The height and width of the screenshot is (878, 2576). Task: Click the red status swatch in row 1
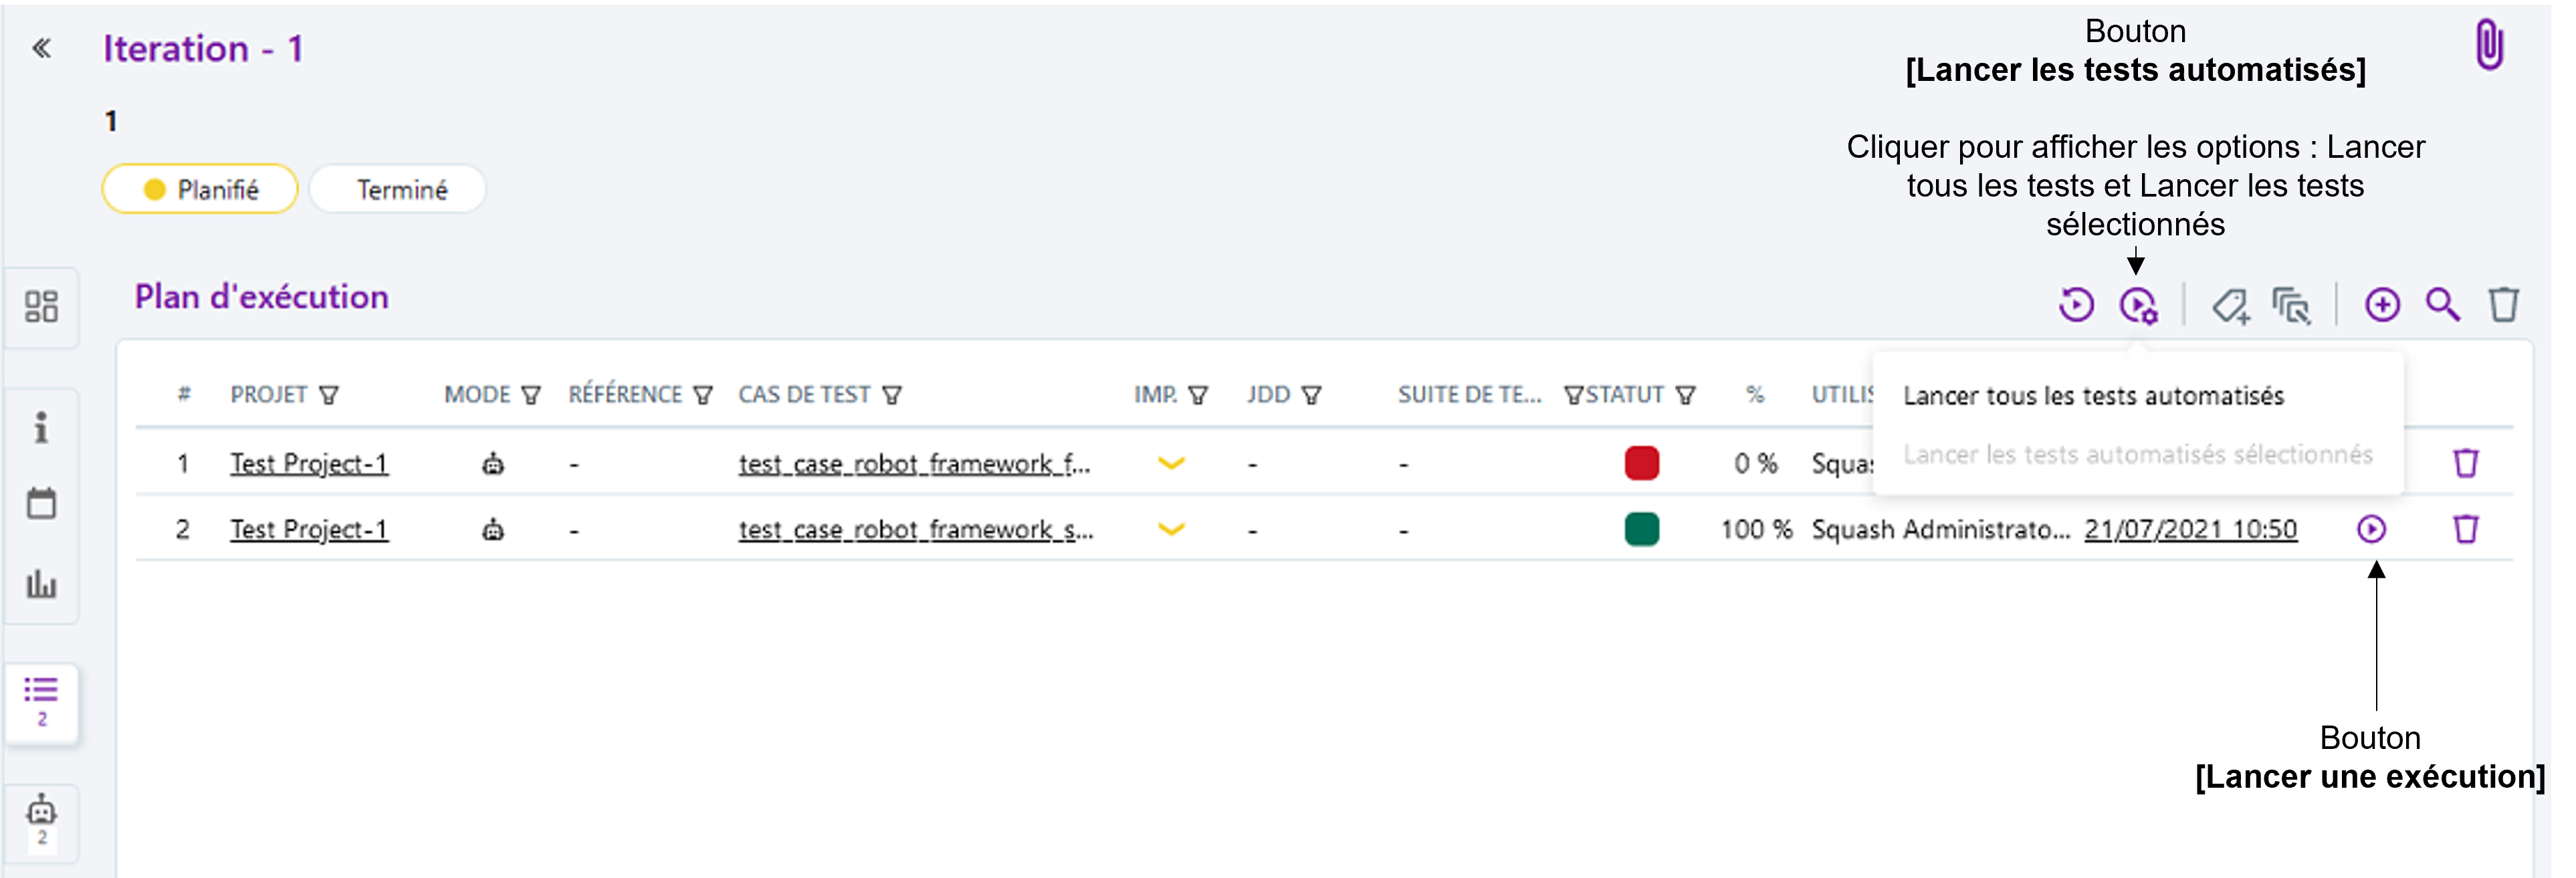click(1641, 464)
